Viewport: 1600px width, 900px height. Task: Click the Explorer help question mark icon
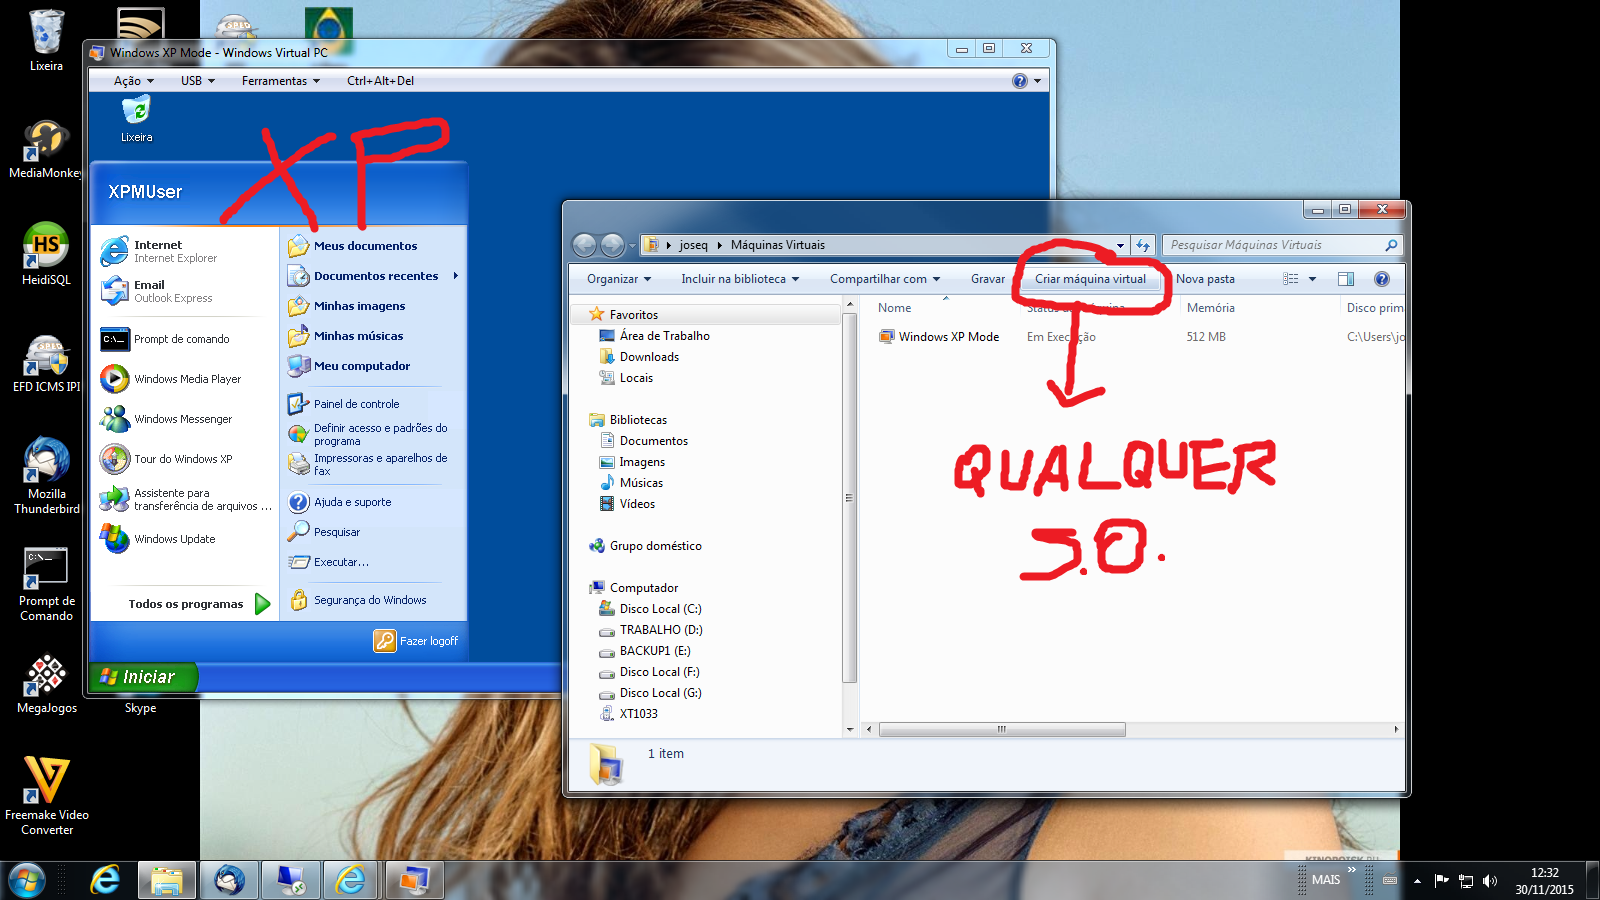click(x=1381, y=279)
